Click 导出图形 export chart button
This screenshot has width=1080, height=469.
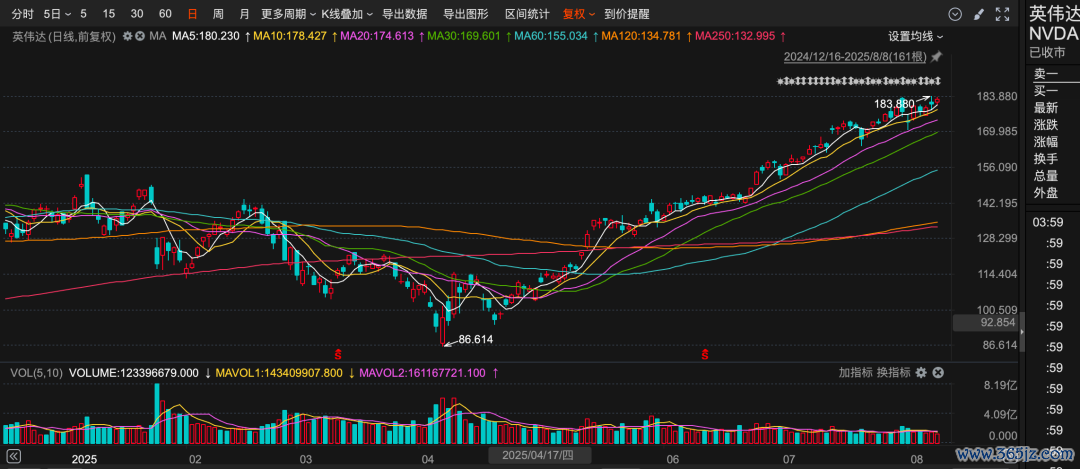466,14
